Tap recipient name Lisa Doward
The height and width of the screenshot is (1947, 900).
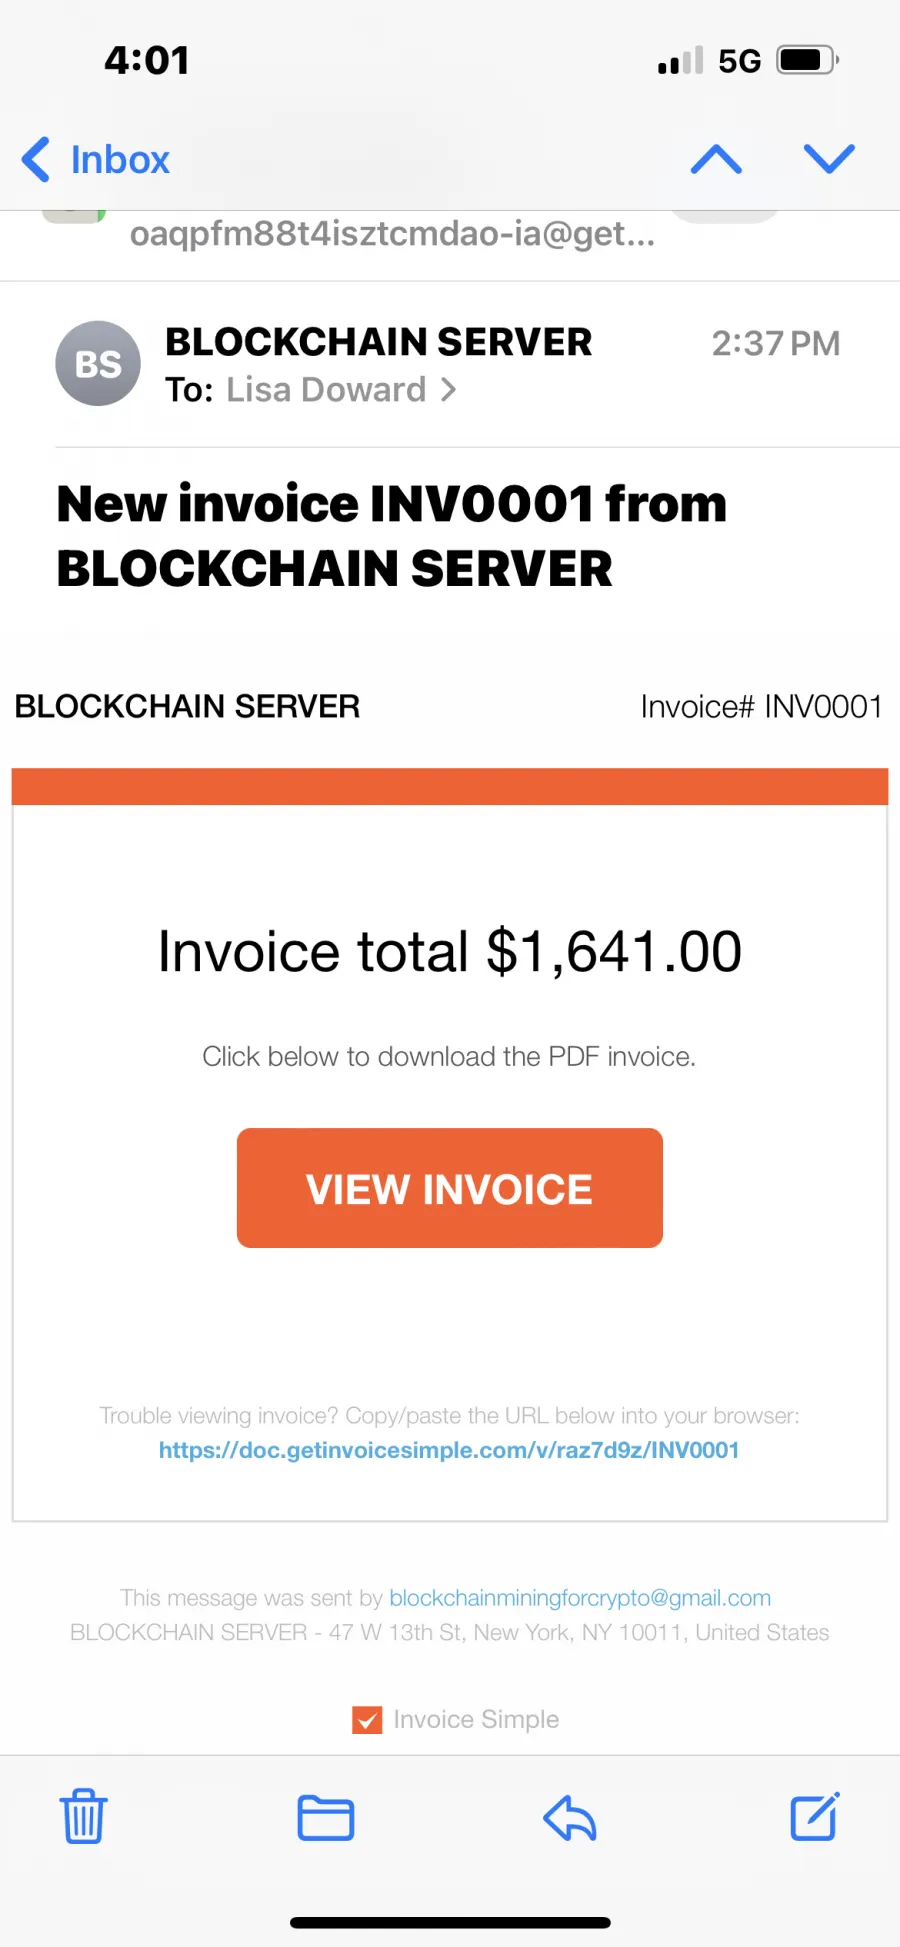pyautogui.click(x=326, y=390)
